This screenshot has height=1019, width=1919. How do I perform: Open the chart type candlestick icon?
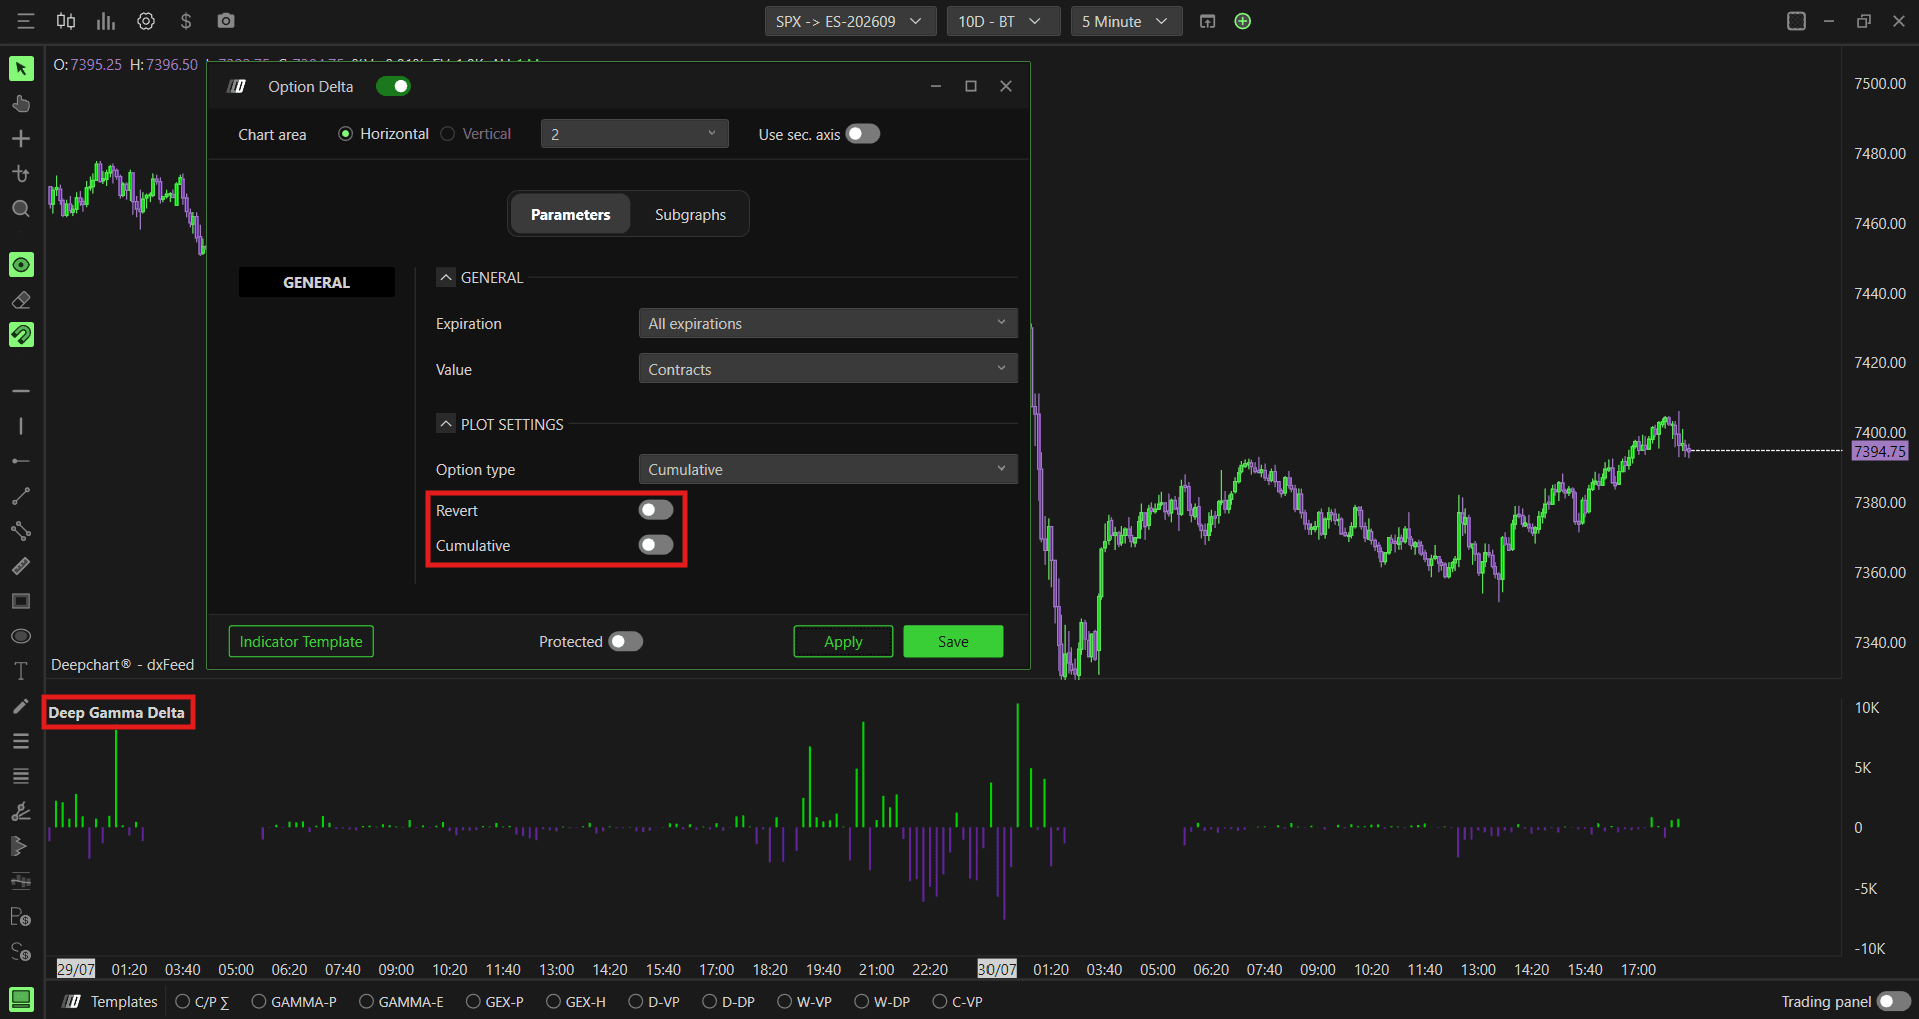66,21
